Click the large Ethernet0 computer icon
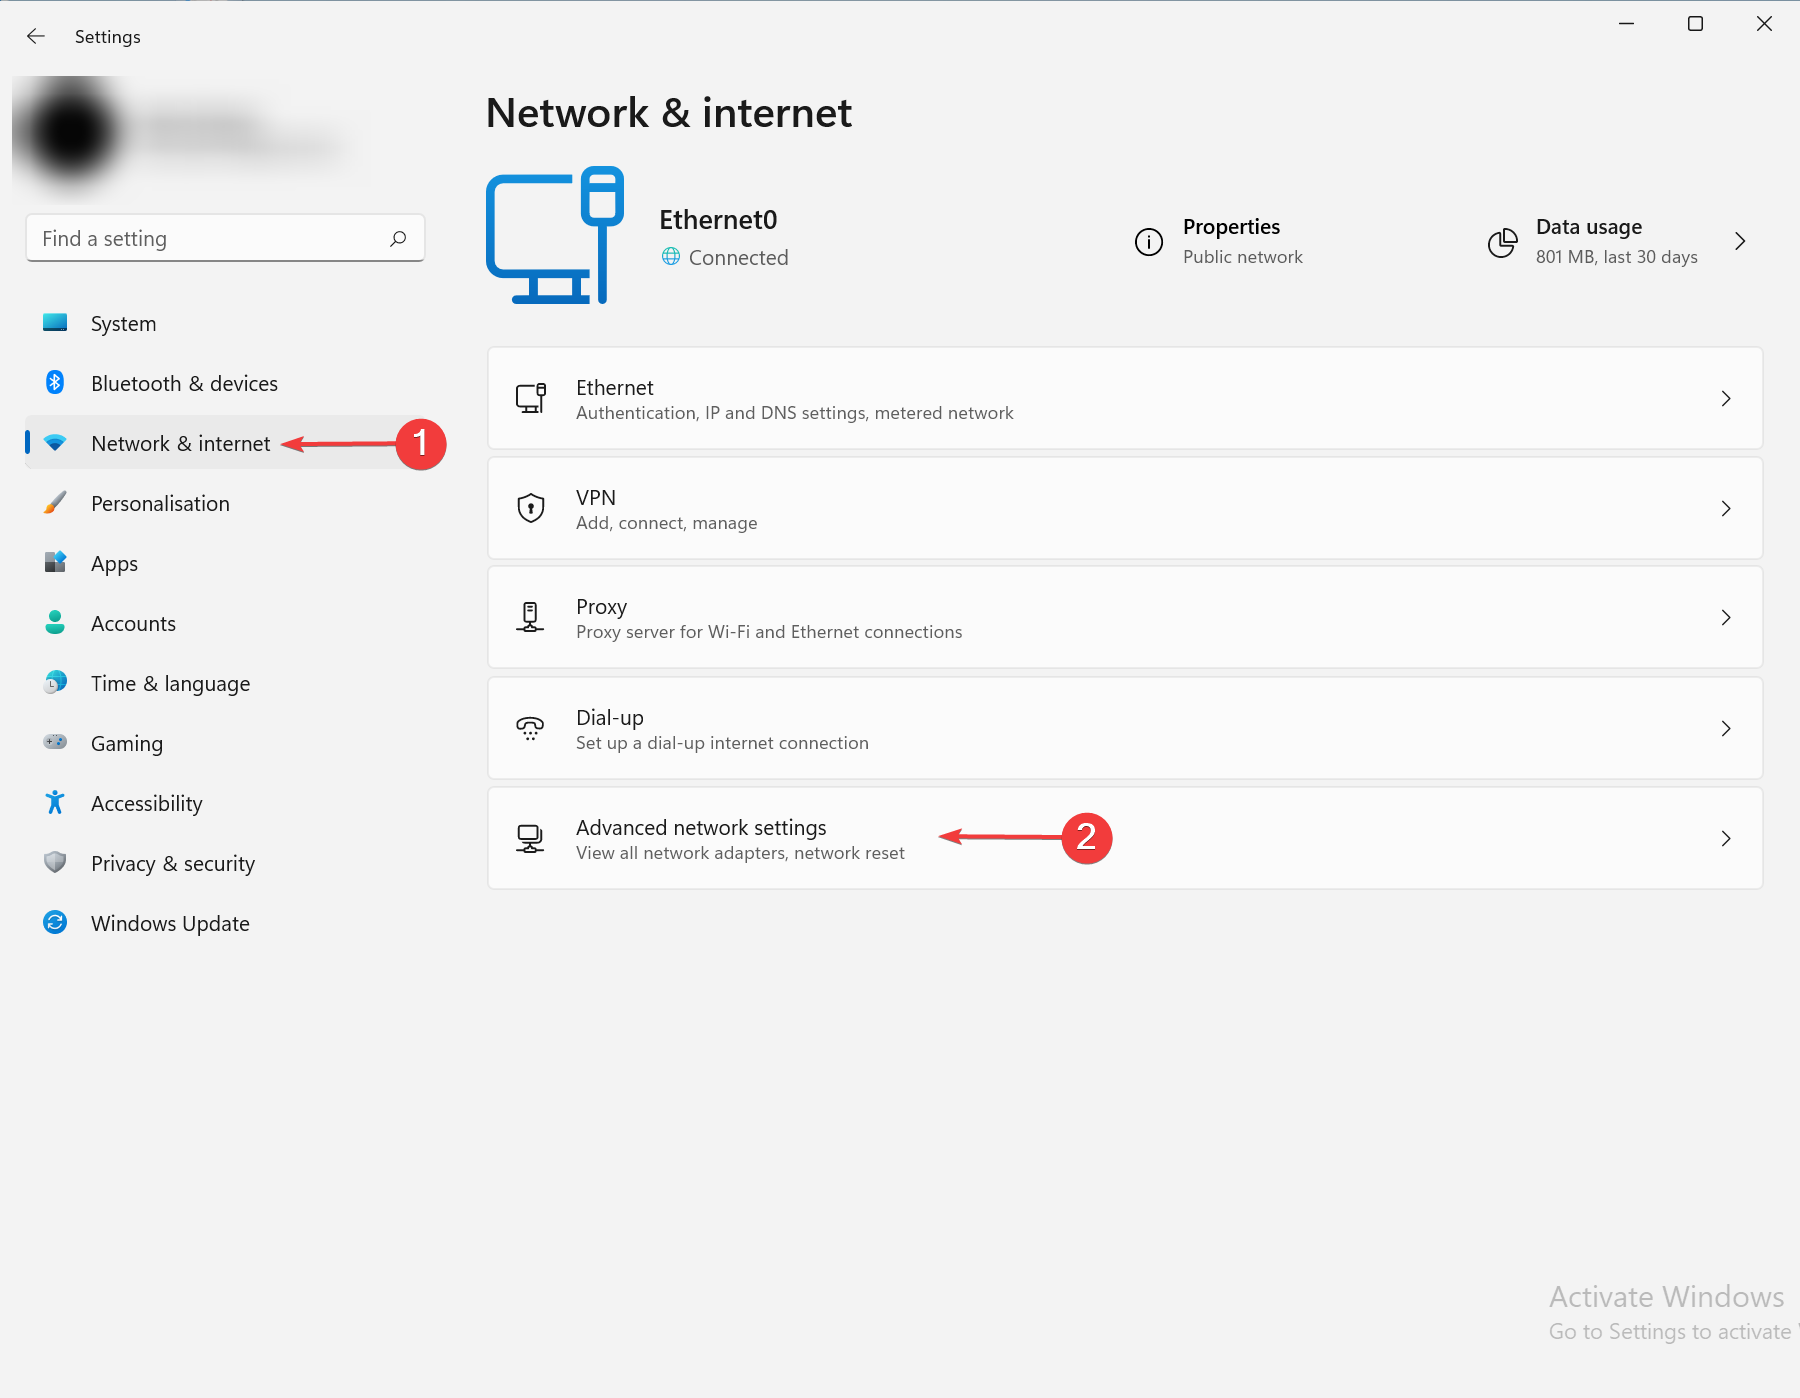Image resolution: width=1800 pixels, height=1398 pixels. [555, 235]
